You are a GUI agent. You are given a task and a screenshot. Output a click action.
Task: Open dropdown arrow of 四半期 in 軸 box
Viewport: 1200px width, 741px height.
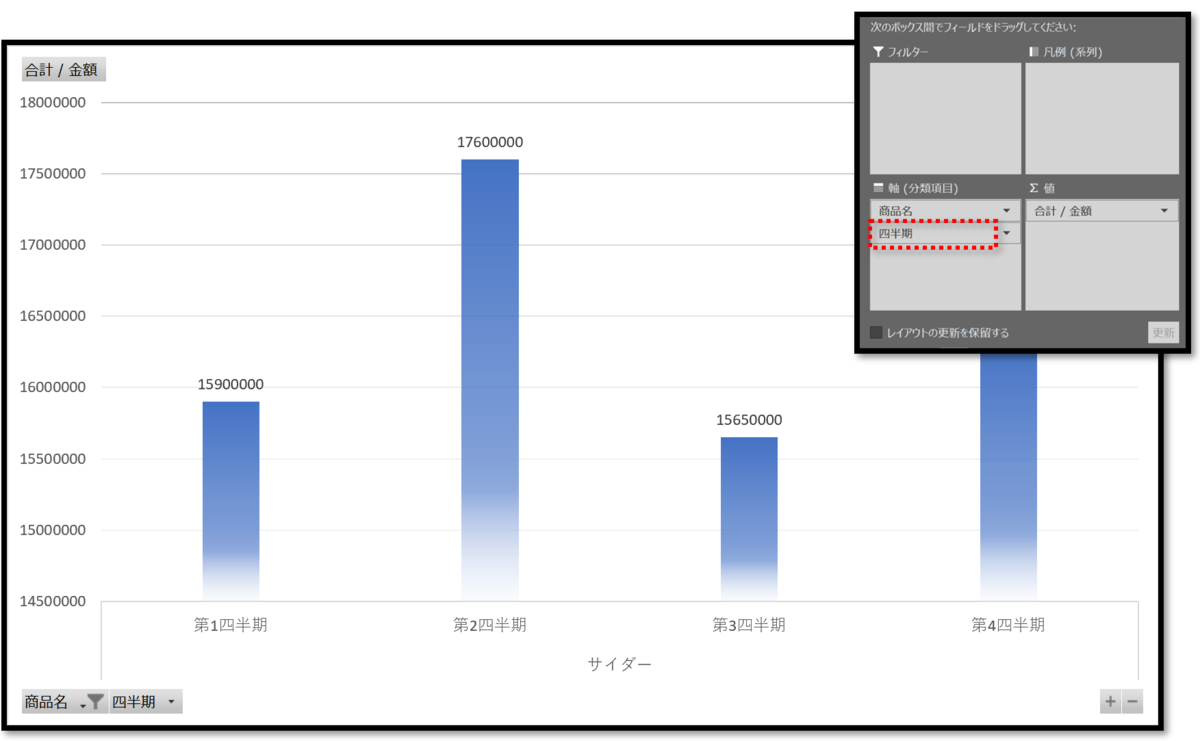1006,233
